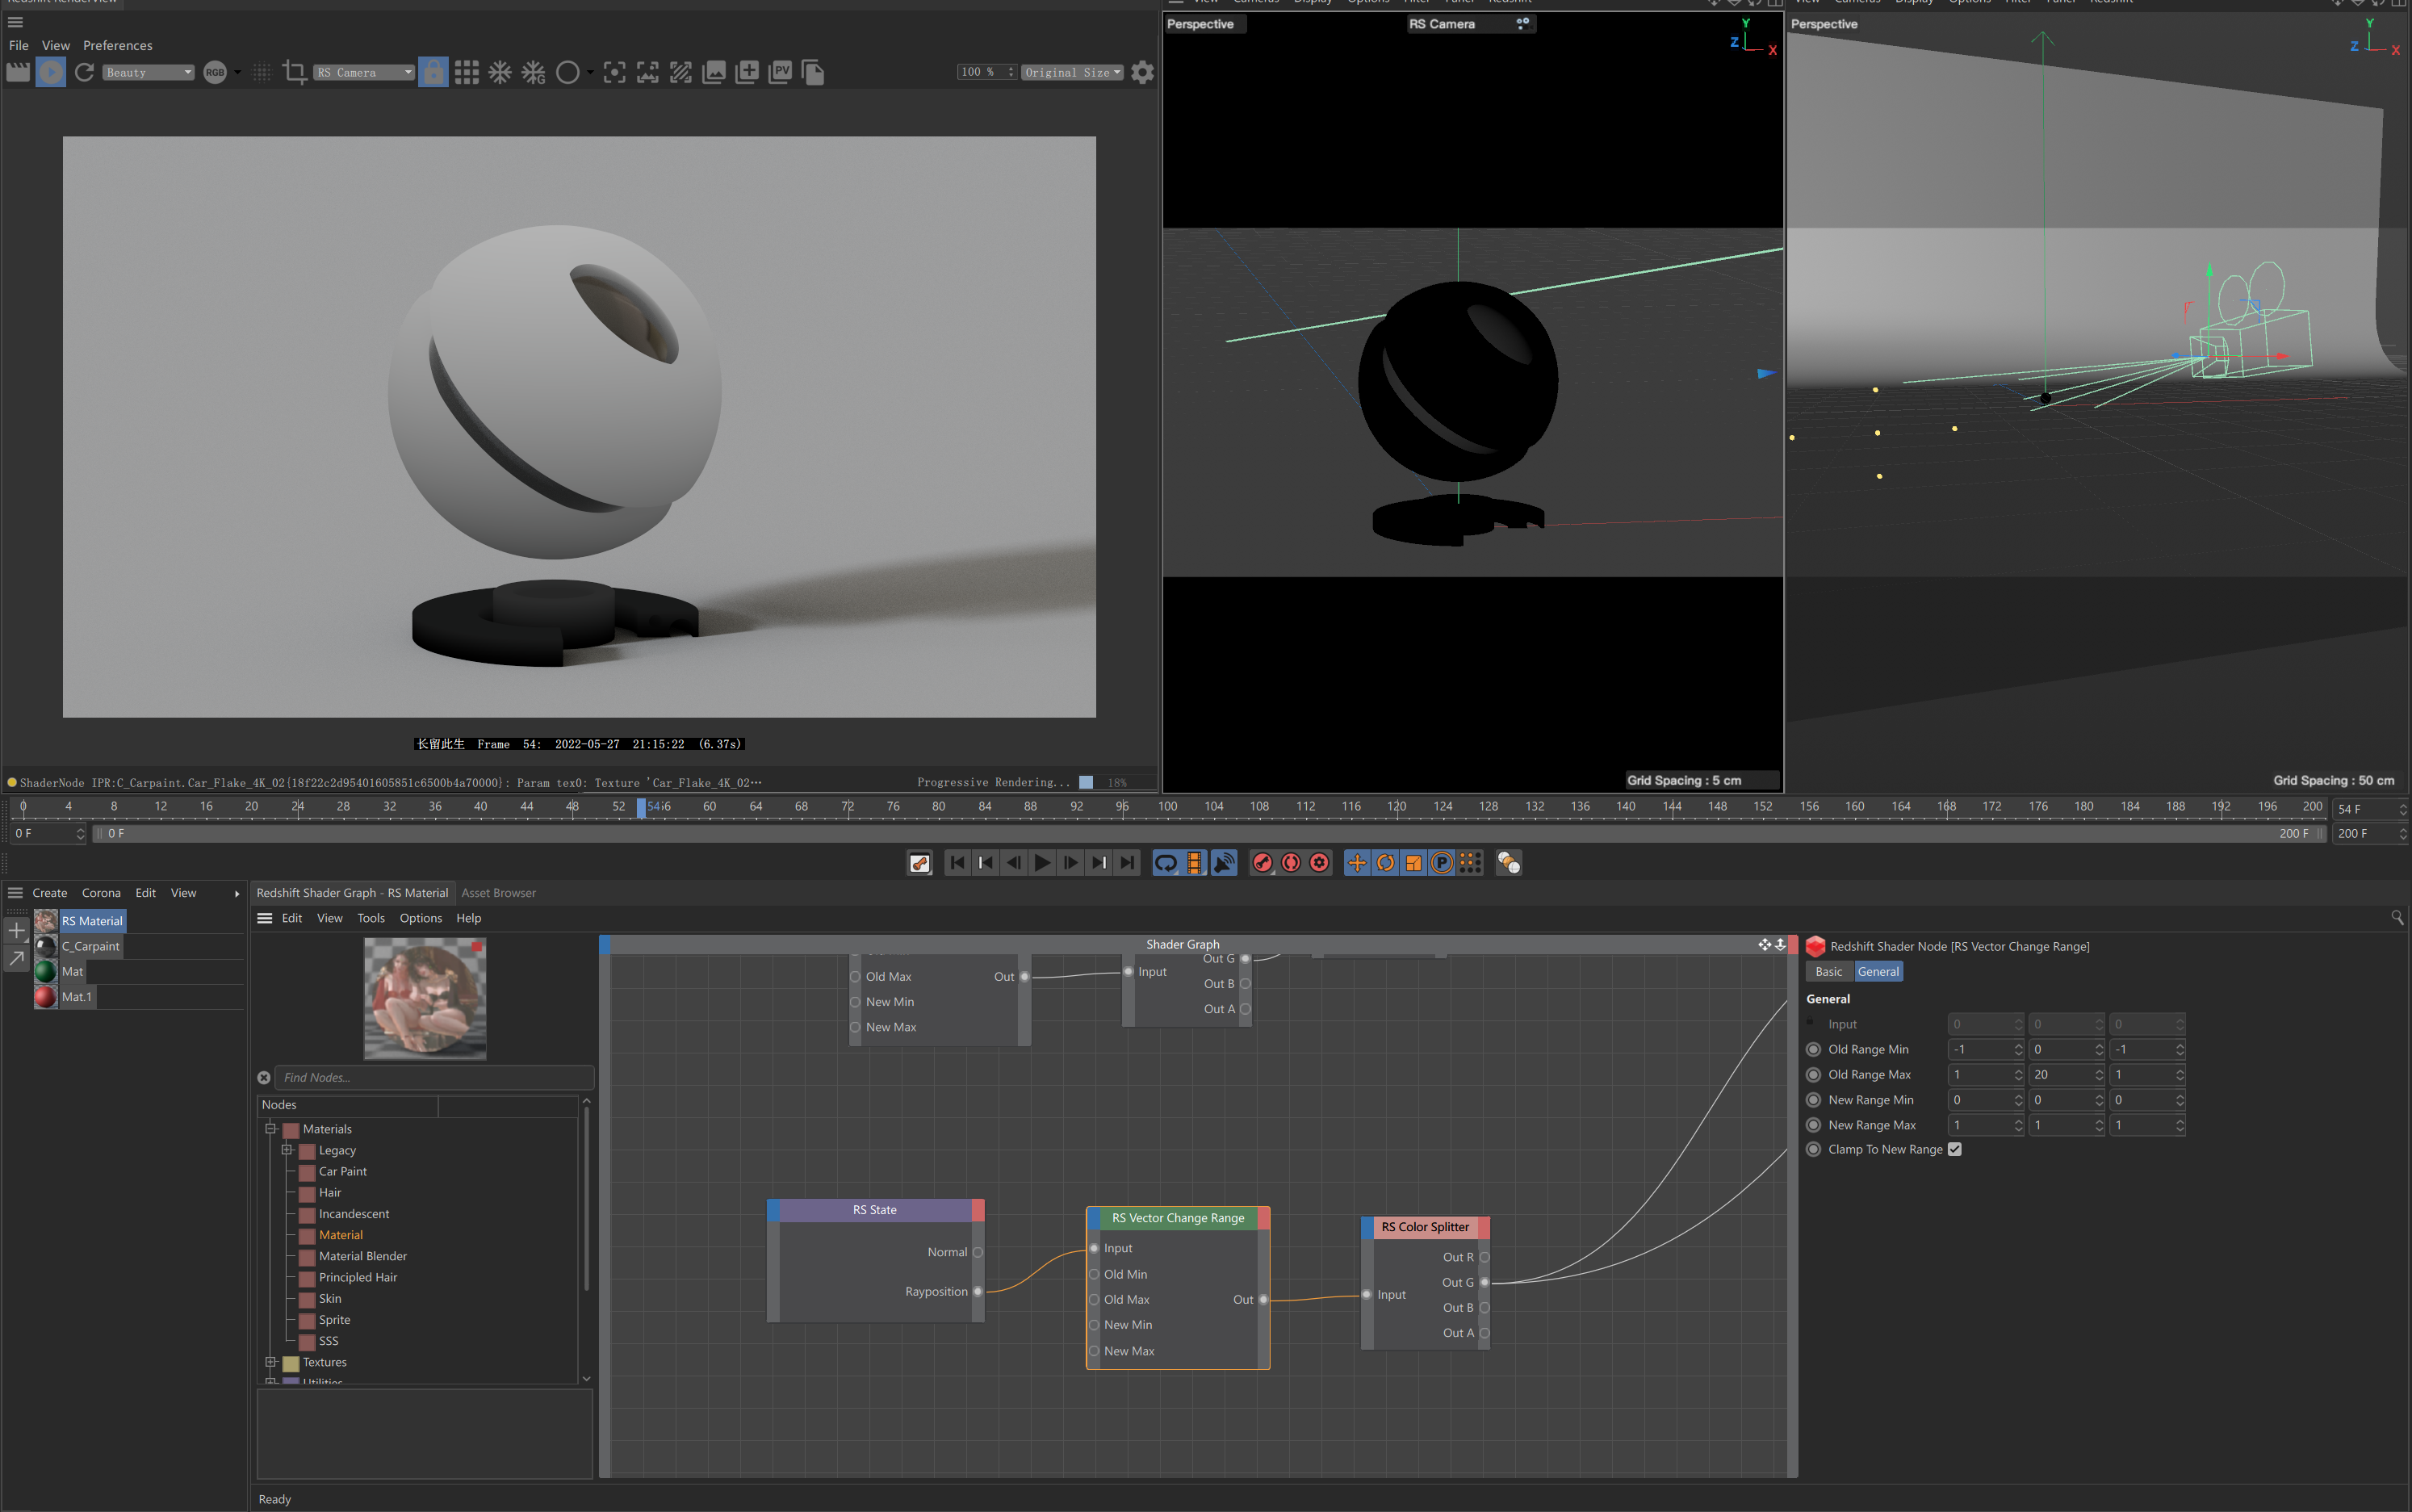Click the copy image icon

pos(813,72)
